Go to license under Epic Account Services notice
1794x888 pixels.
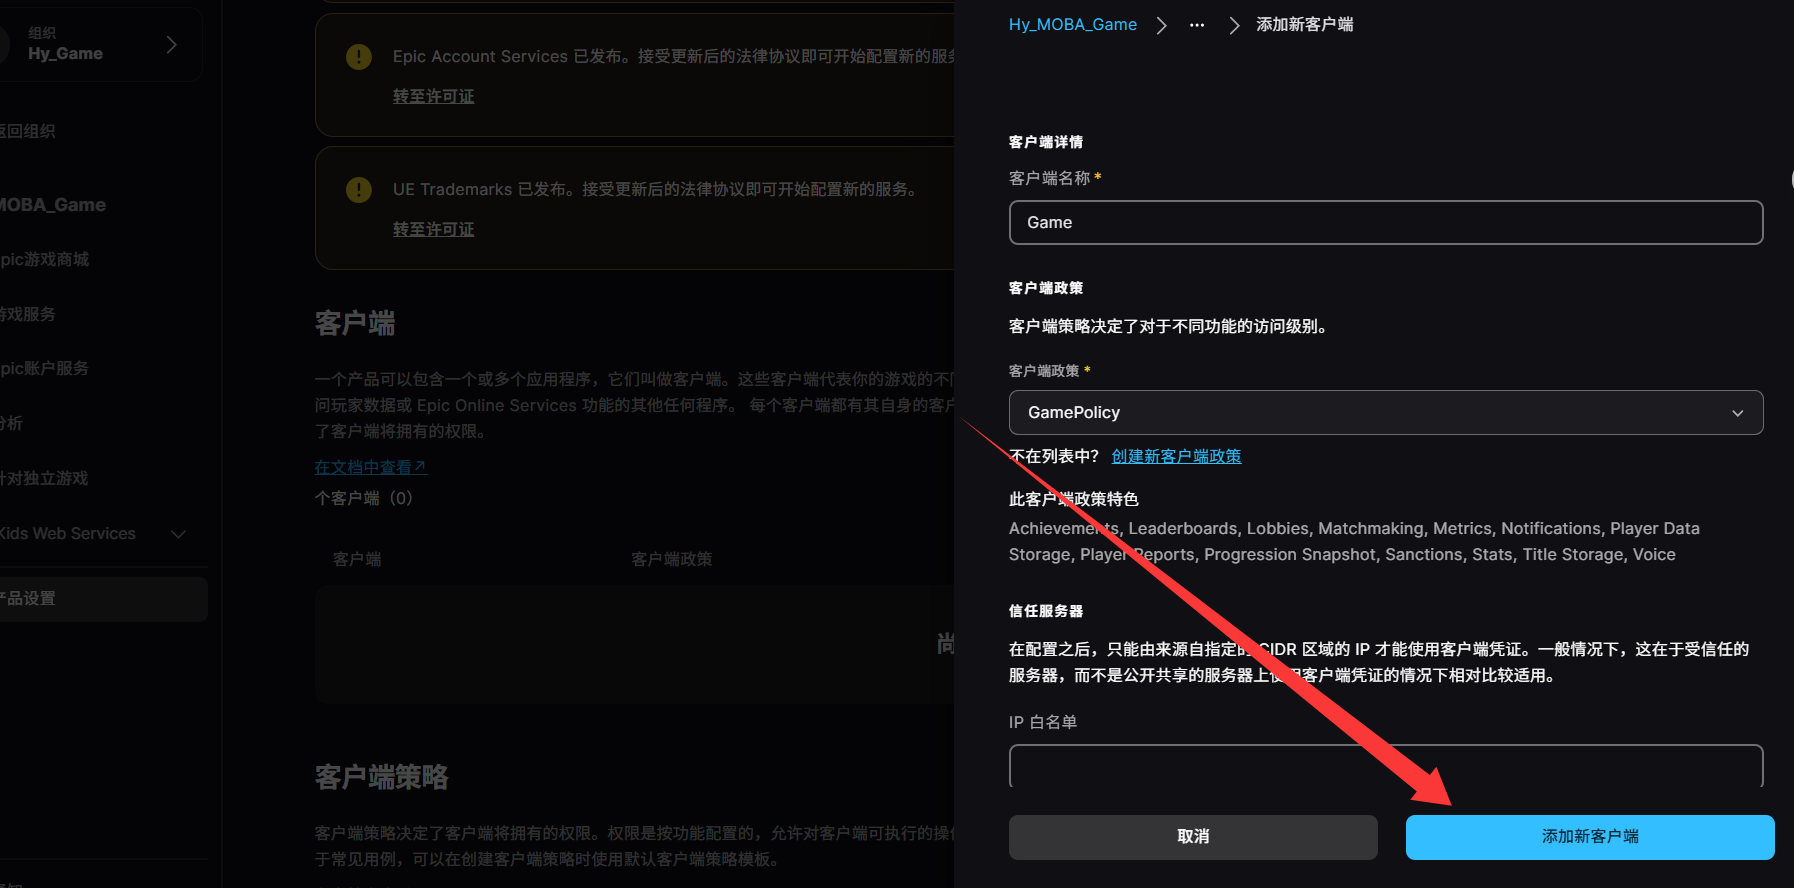pos(433,97)
